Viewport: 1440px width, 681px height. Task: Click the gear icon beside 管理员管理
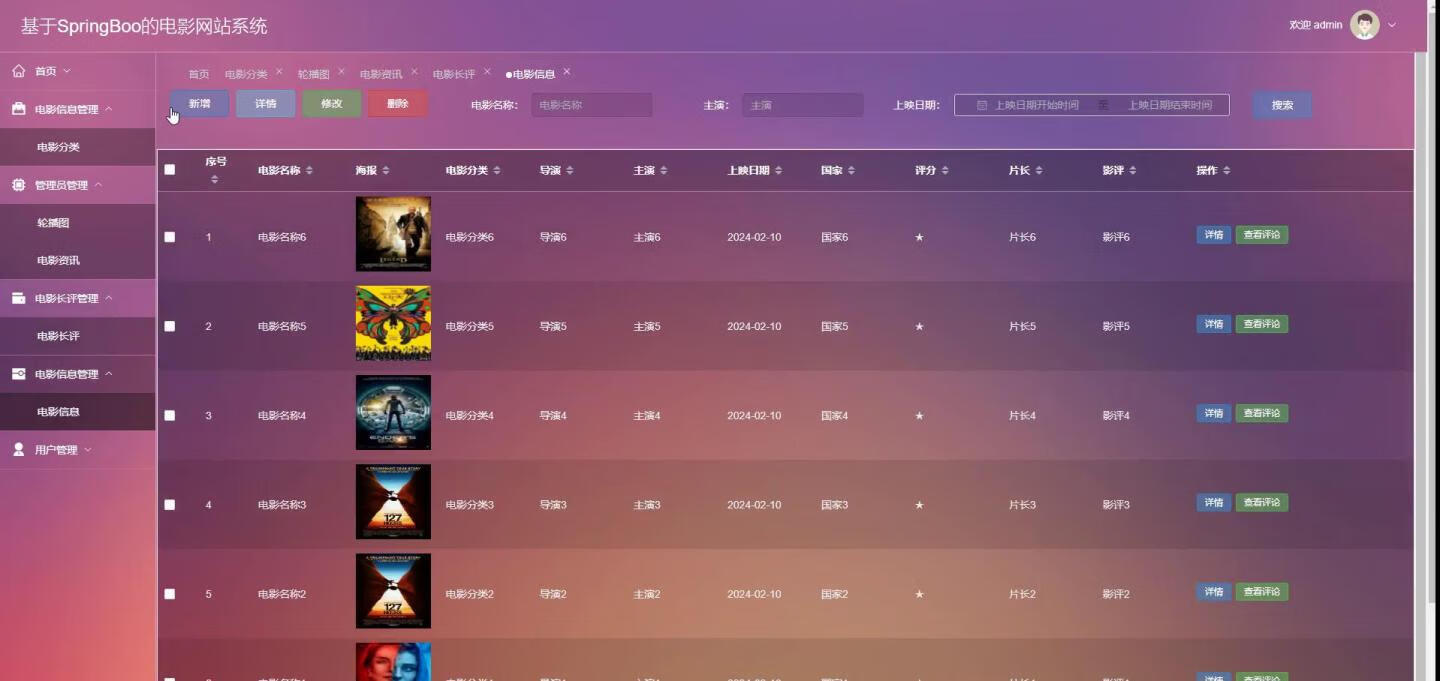18,185
